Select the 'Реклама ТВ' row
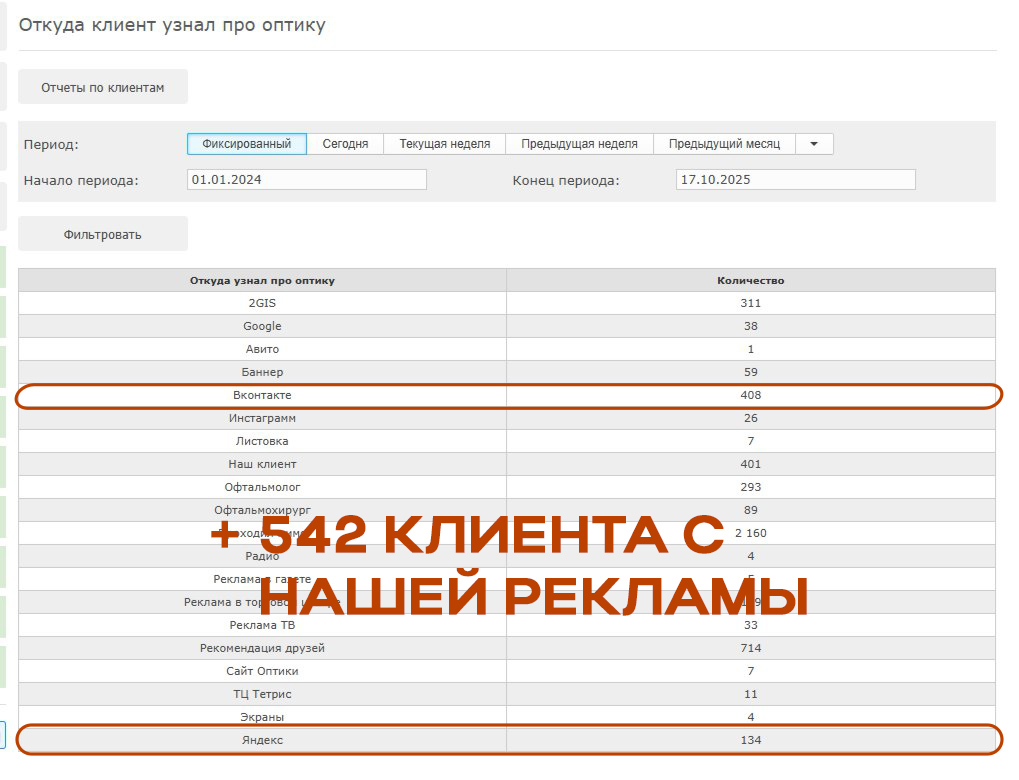The width and height of the screenshot is (1019, 780). click(x=262, y=625)
